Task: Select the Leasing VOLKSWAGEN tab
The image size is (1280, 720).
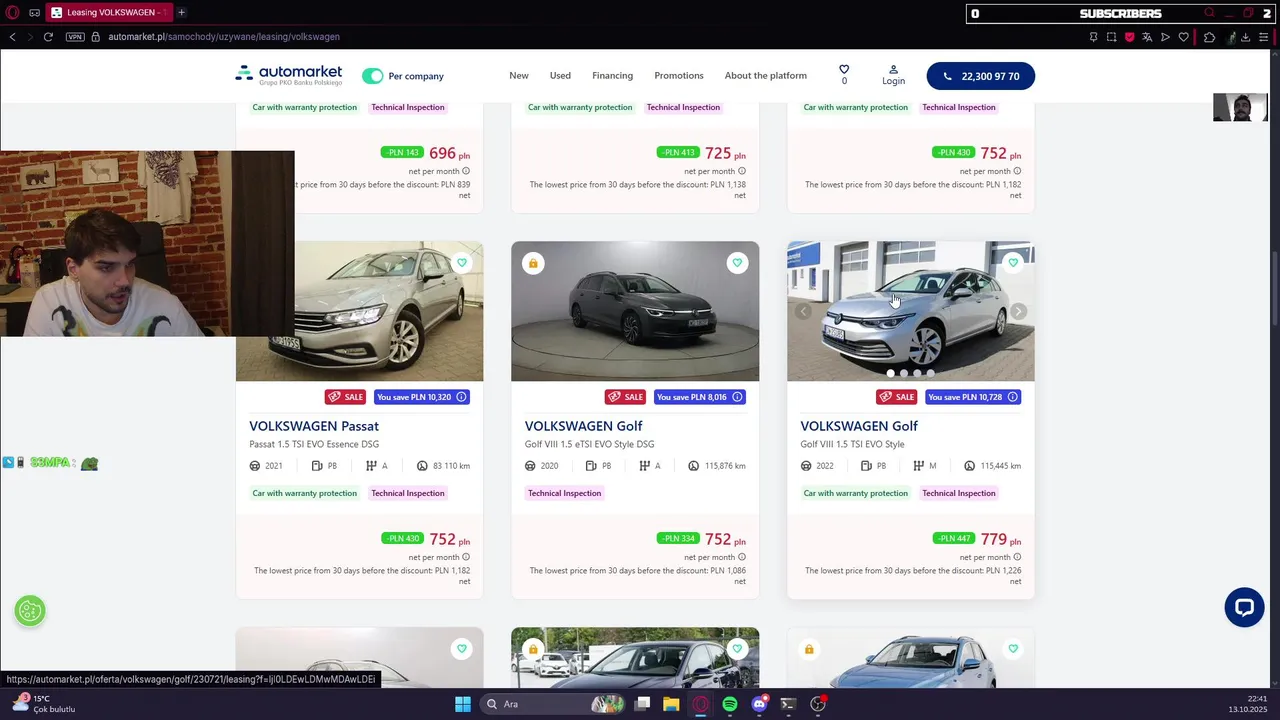Action: click(x=109, y=13)
